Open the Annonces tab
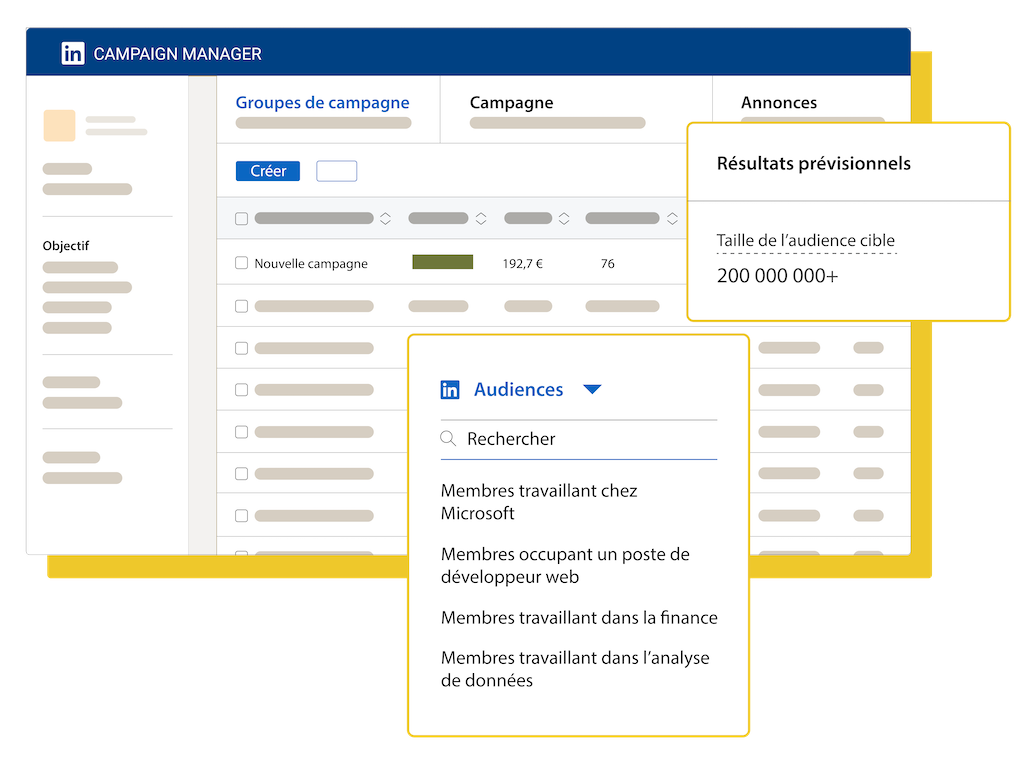 coord(778,103)
